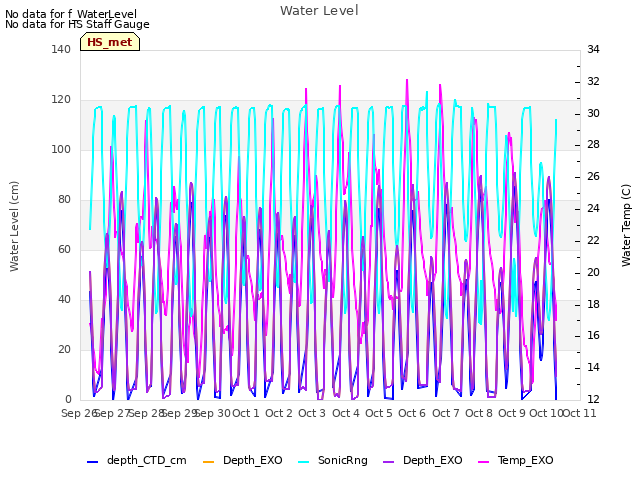
Task: Click the Oct 11 x-axis tick label
Action: pyautogui.click(x=579, y=413)
